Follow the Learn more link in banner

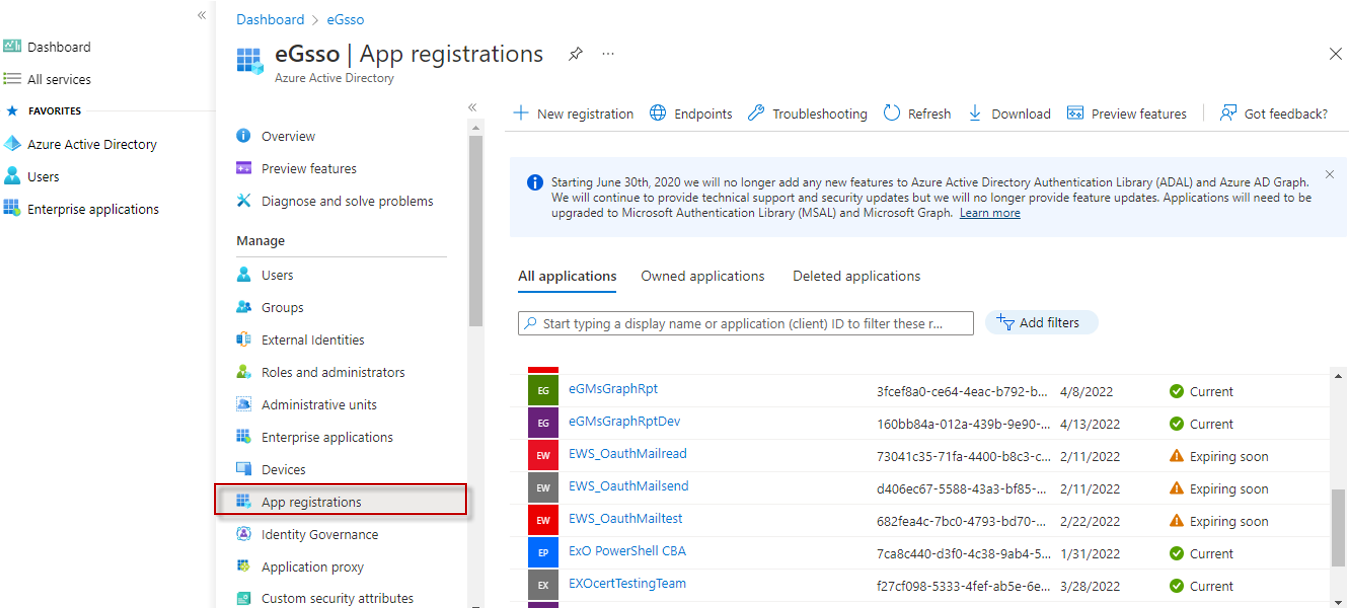point(990,213)
